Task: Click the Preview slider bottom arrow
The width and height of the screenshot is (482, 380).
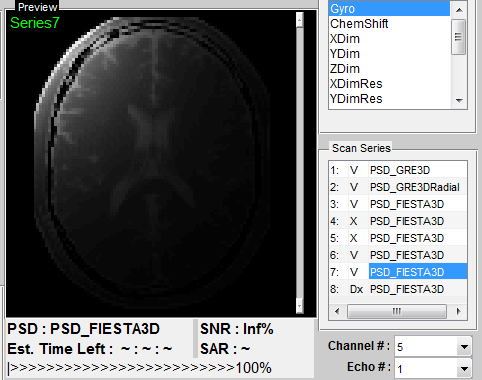Action: coord(300,306)
